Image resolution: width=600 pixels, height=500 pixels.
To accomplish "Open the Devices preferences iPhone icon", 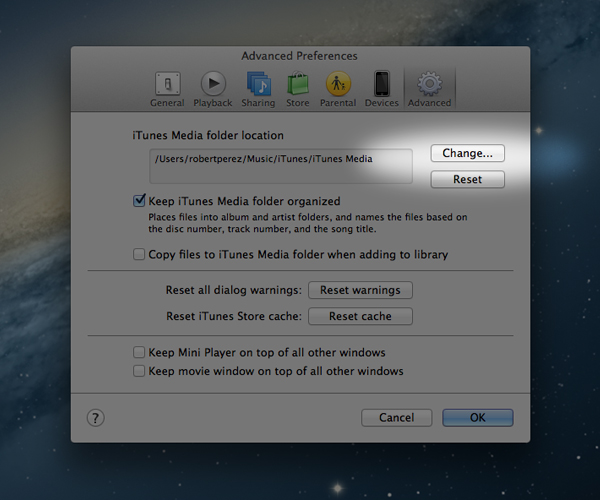I will pos(382,83).
